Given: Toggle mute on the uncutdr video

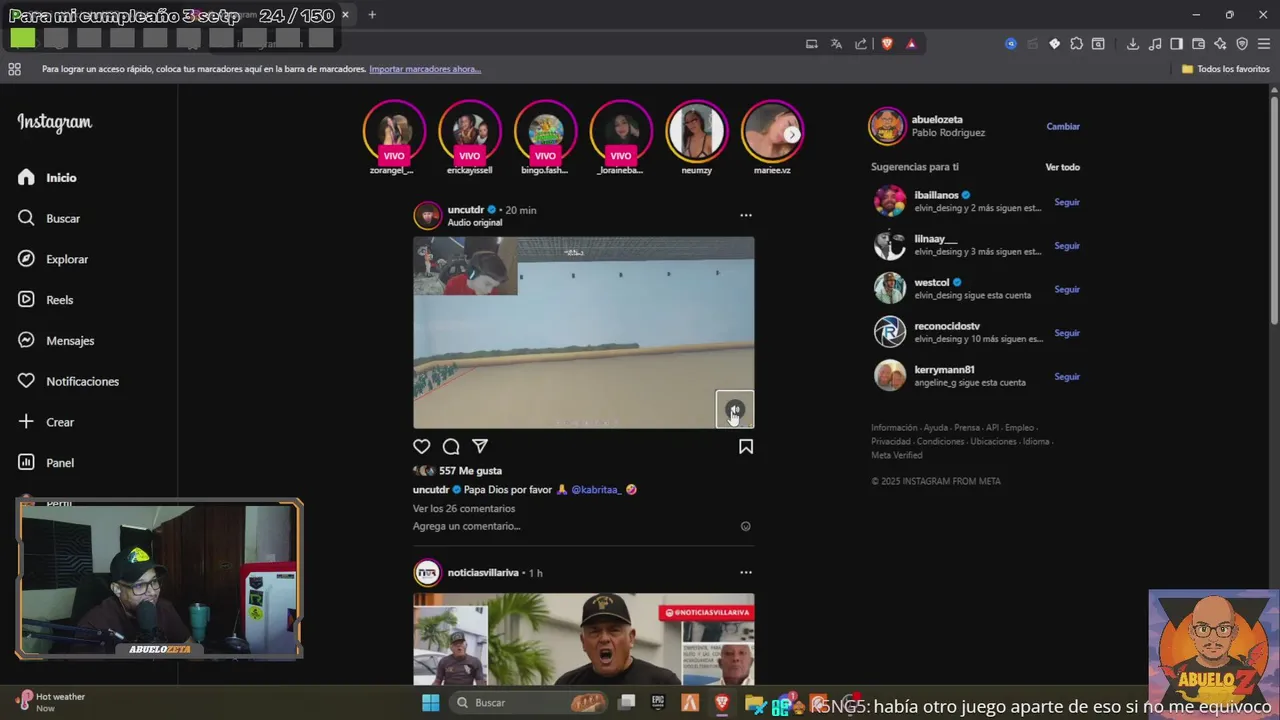Looking at the screenshot, I should pyautogui.click(x=735, y=409).
